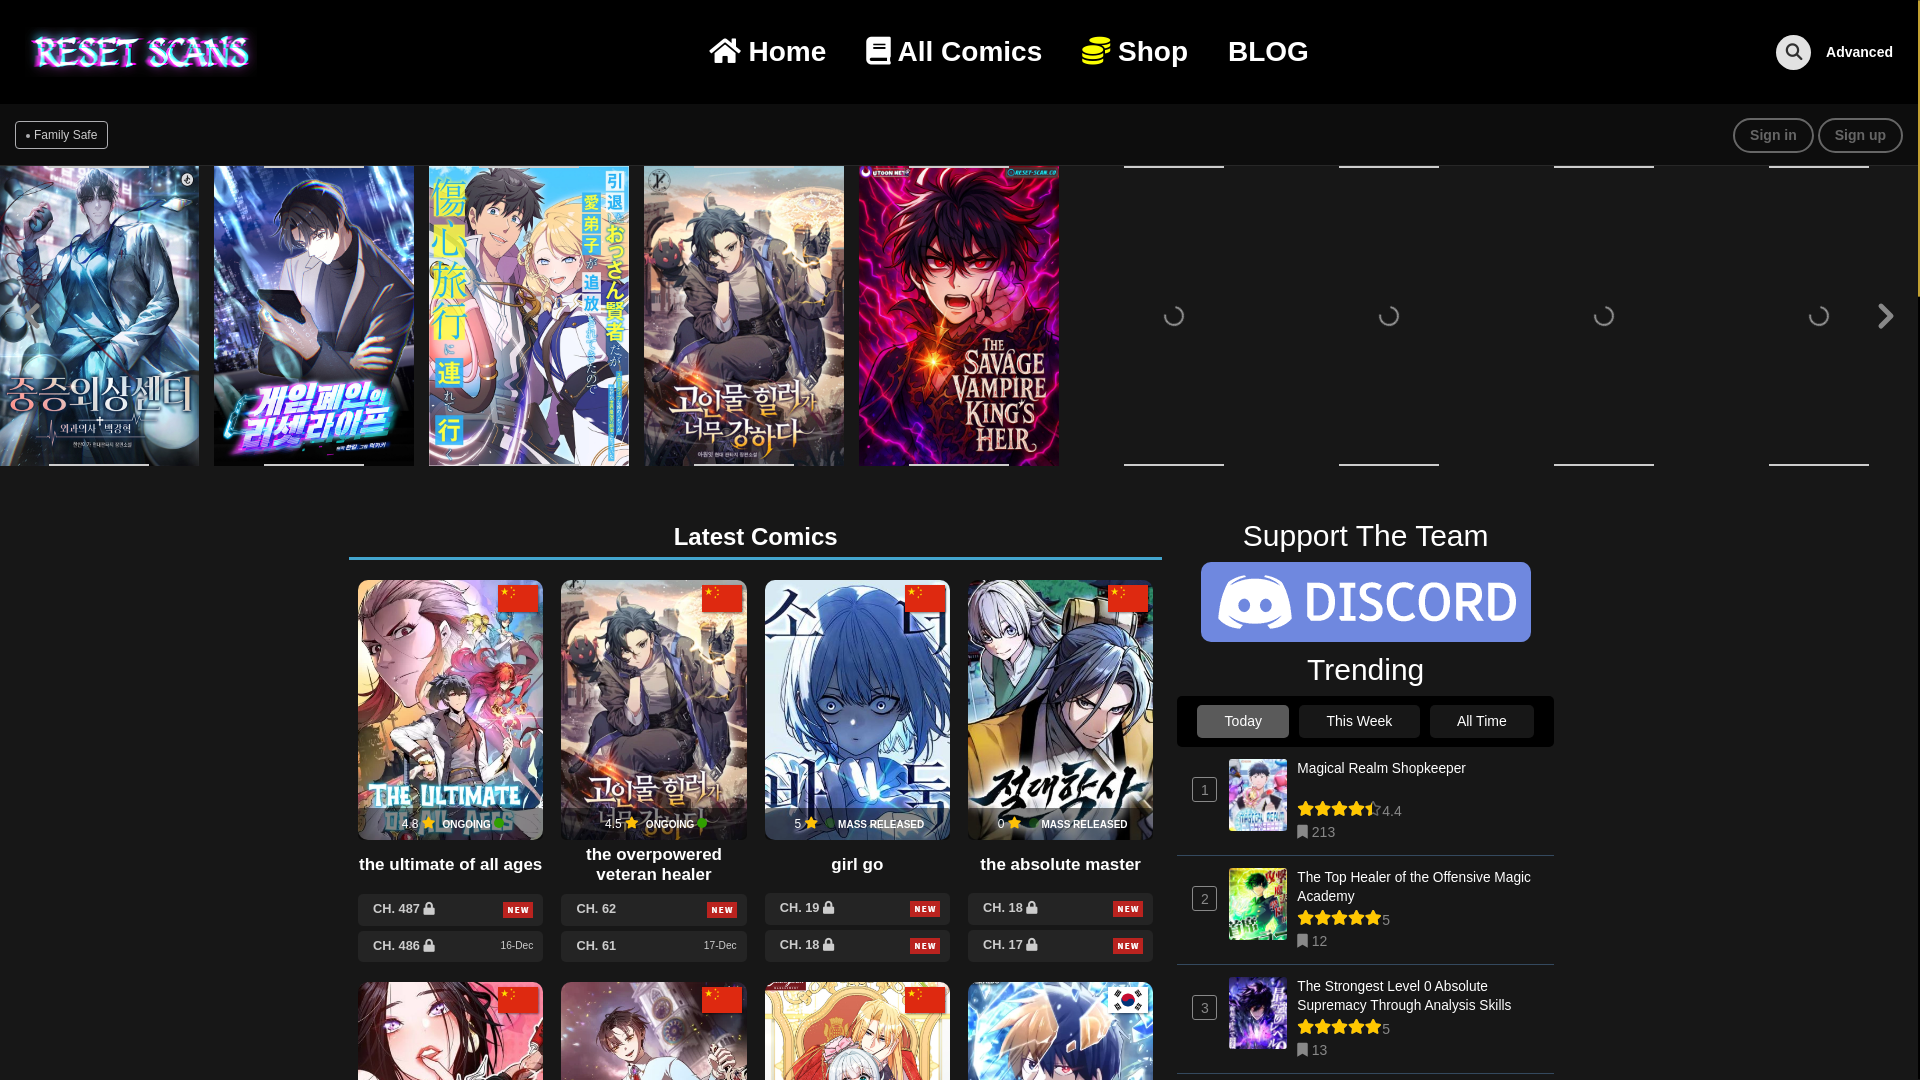
Task: Click the title 'the ultimate of all ages'
Action: click(450, 864)
